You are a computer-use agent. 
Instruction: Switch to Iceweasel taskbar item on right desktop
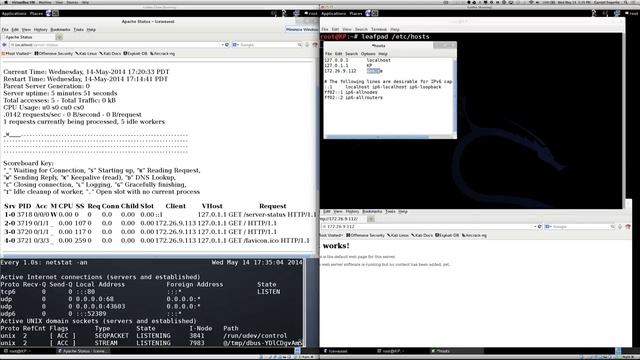(336, 351)
